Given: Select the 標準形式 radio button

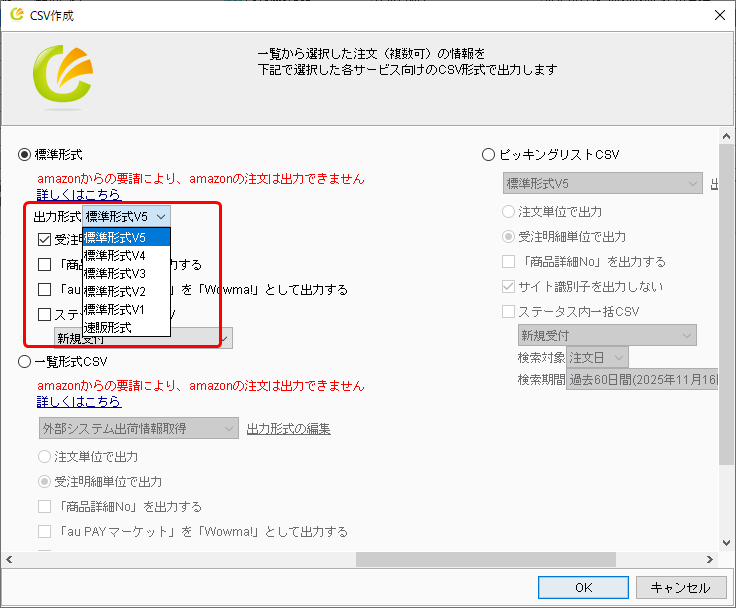Looking at the screenshot, I should tap(25, 155).
